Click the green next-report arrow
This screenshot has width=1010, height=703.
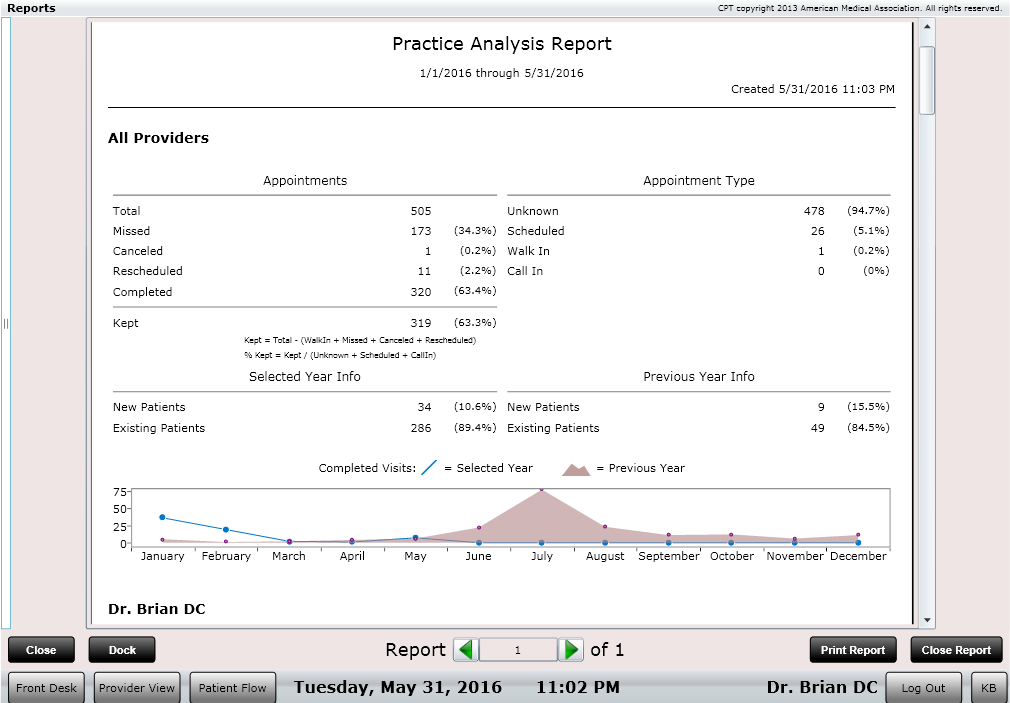571,650
